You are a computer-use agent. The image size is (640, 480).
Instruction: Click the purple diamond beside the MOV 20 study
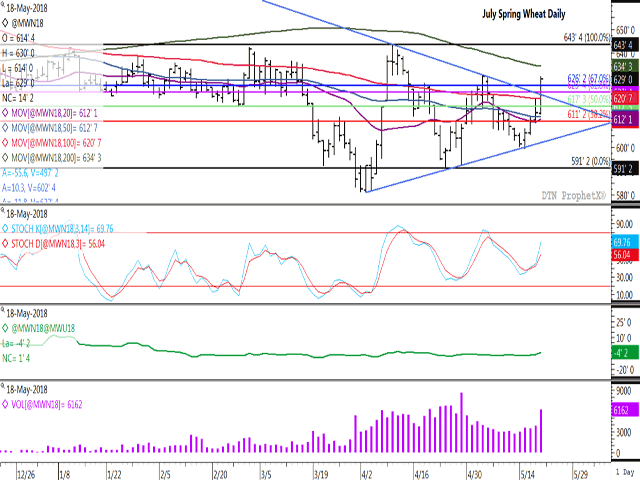click(5, 113)
